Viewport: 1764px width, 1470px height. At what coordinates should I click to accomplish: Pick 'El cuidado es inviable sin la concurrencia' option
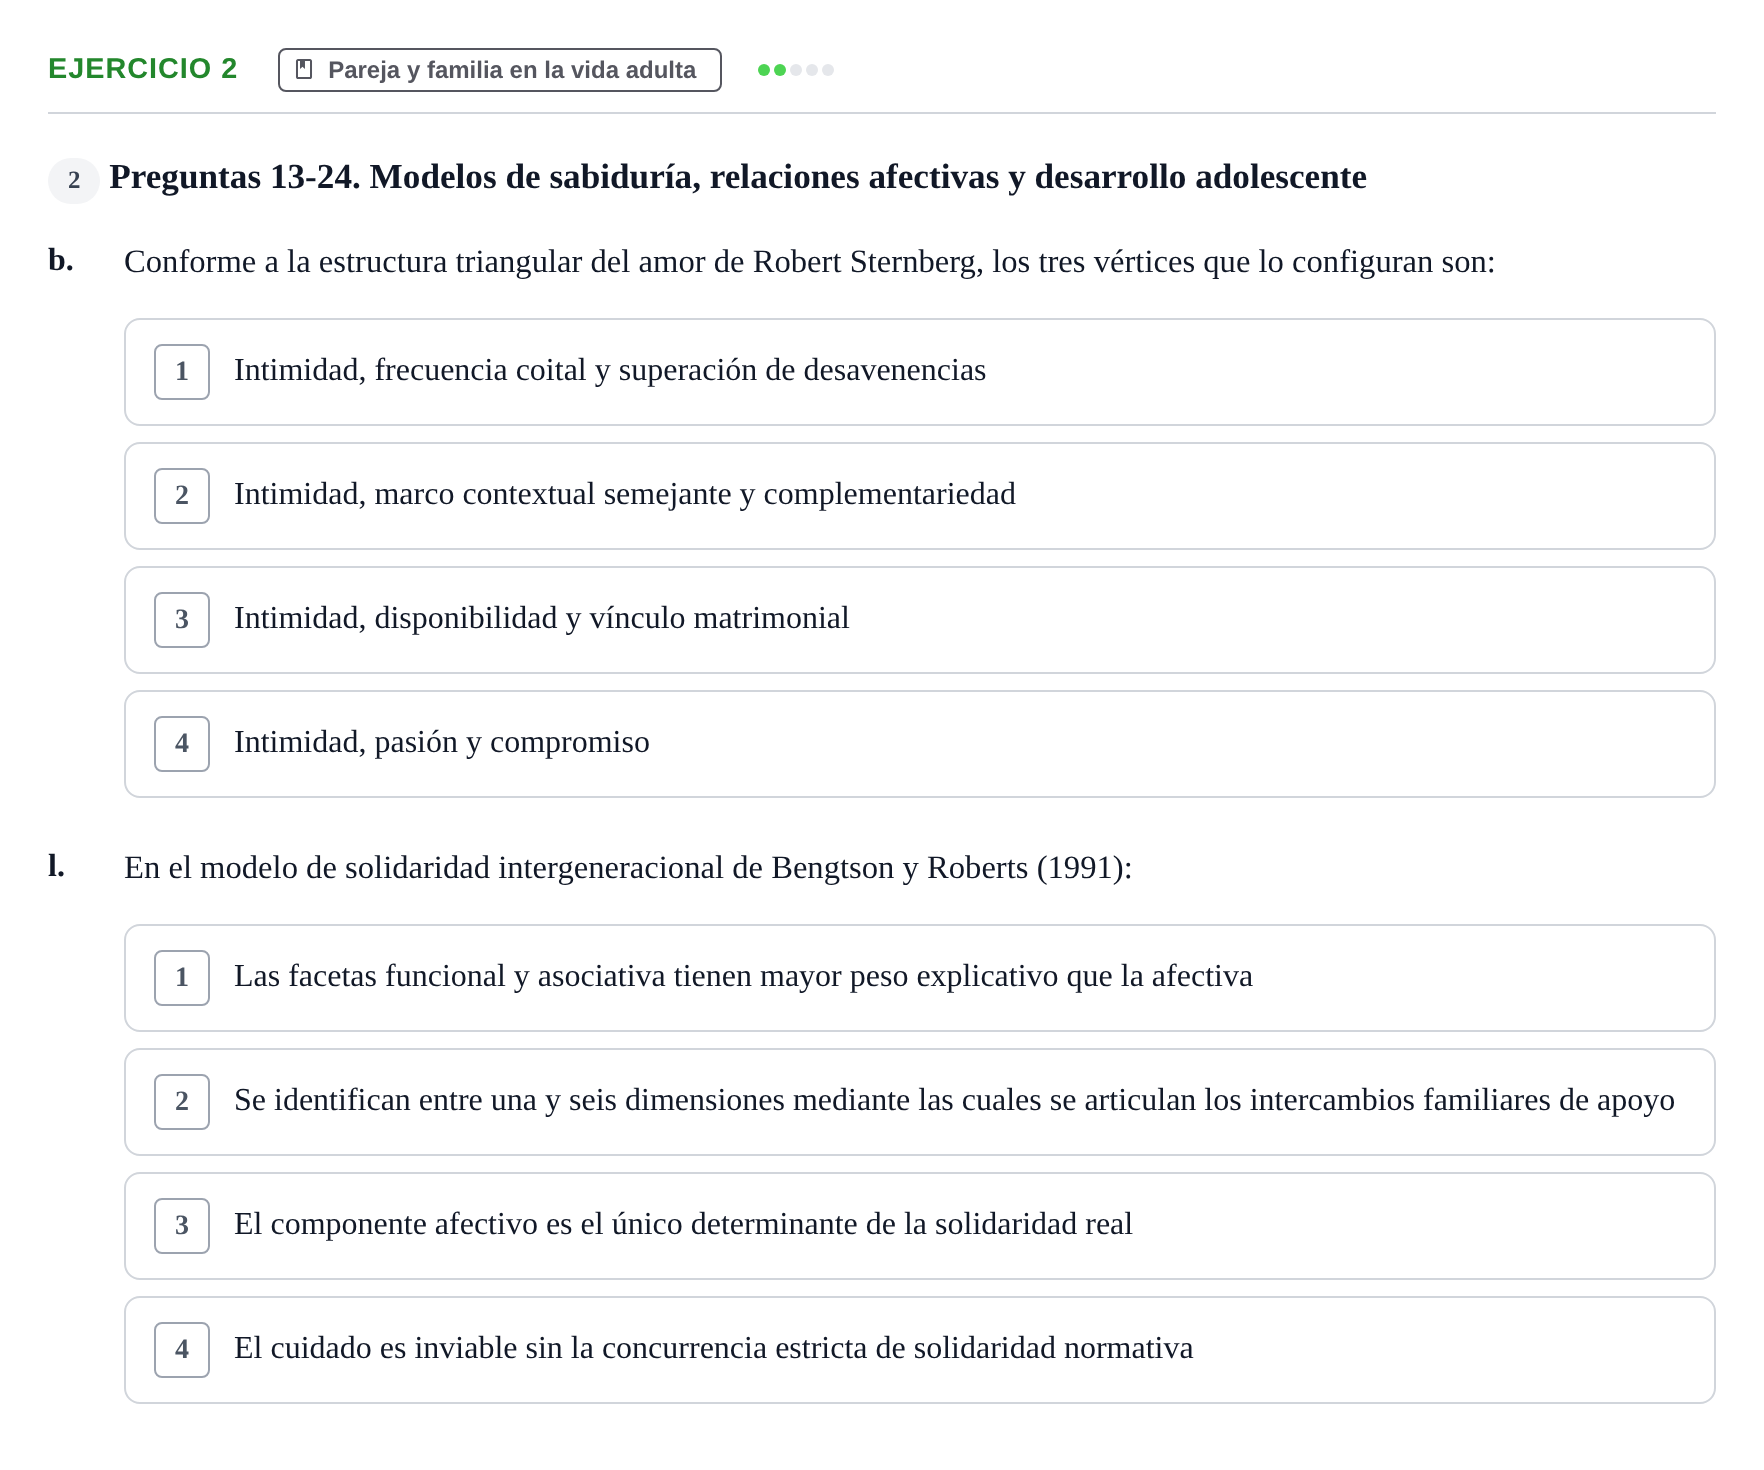pyautogui.click(x=919, y=1350)
